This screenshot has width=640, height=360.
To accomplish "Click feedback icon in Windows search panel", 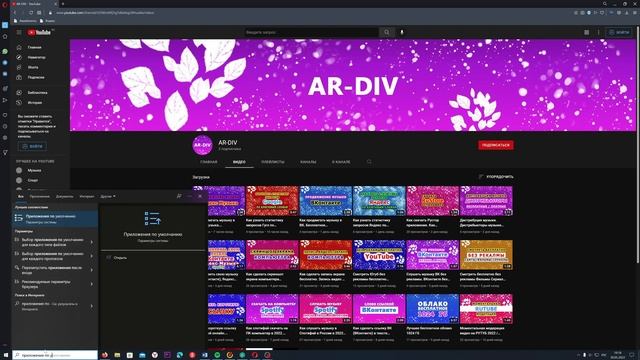I will coord(179,196).
